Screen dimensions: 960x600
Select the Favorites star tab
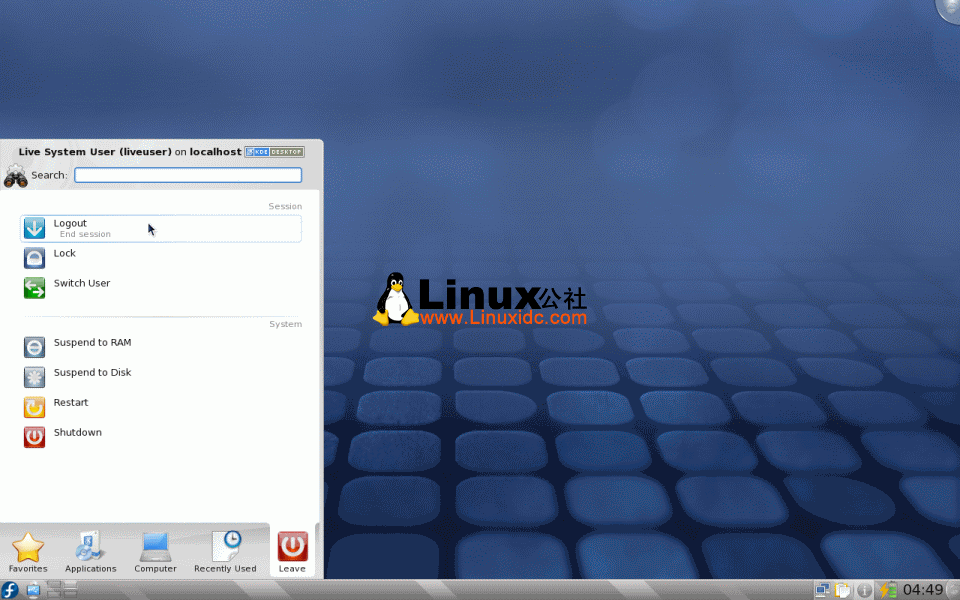click(27, 550)
